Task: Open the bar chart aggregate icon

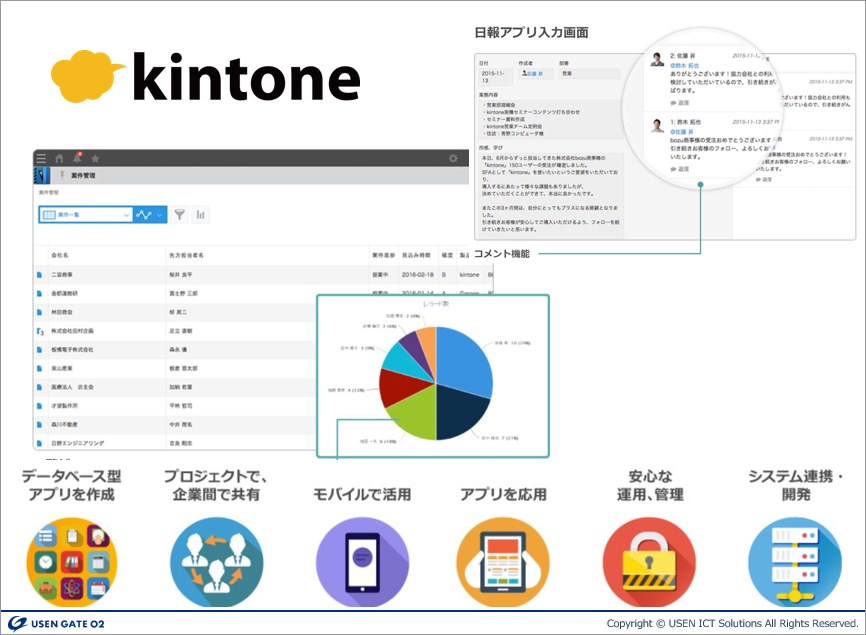Action: point(200,214)
